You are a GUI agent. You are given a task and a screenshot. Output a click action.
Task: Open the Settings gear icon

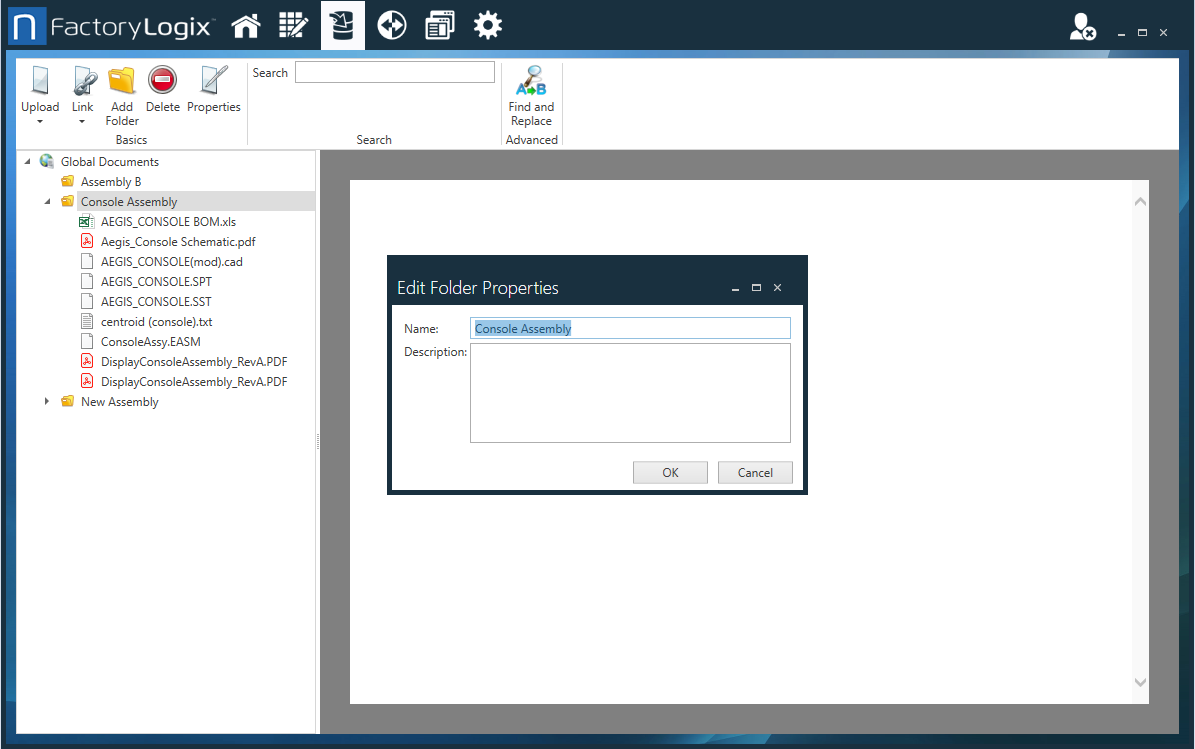click(487, 24)
